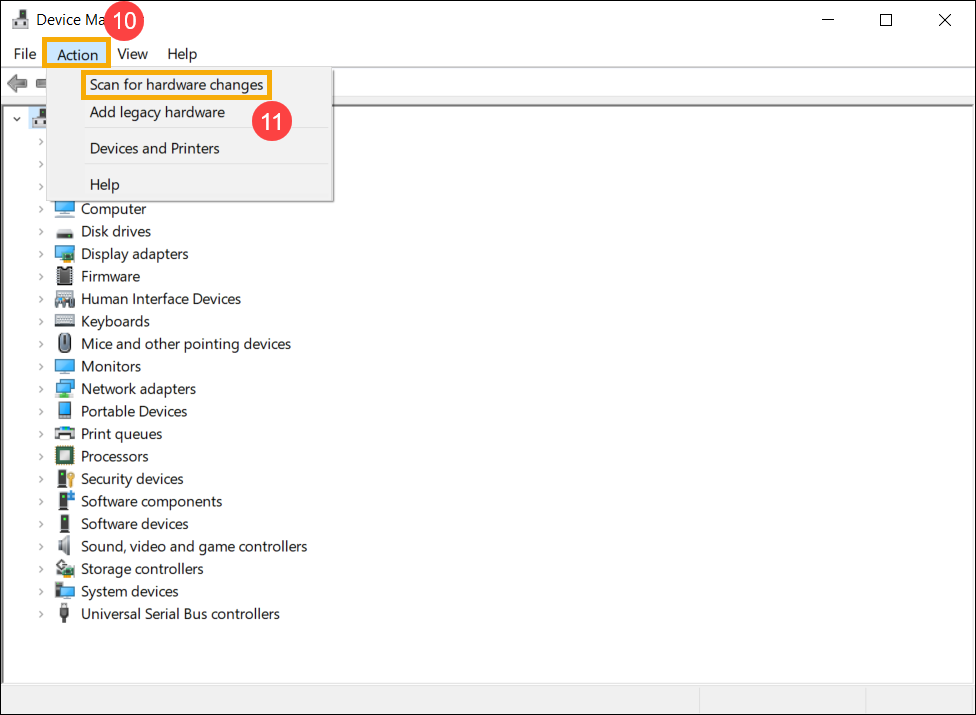Open the View menu
The height and width of the screenshot is (715, 976).
(133, 54)
